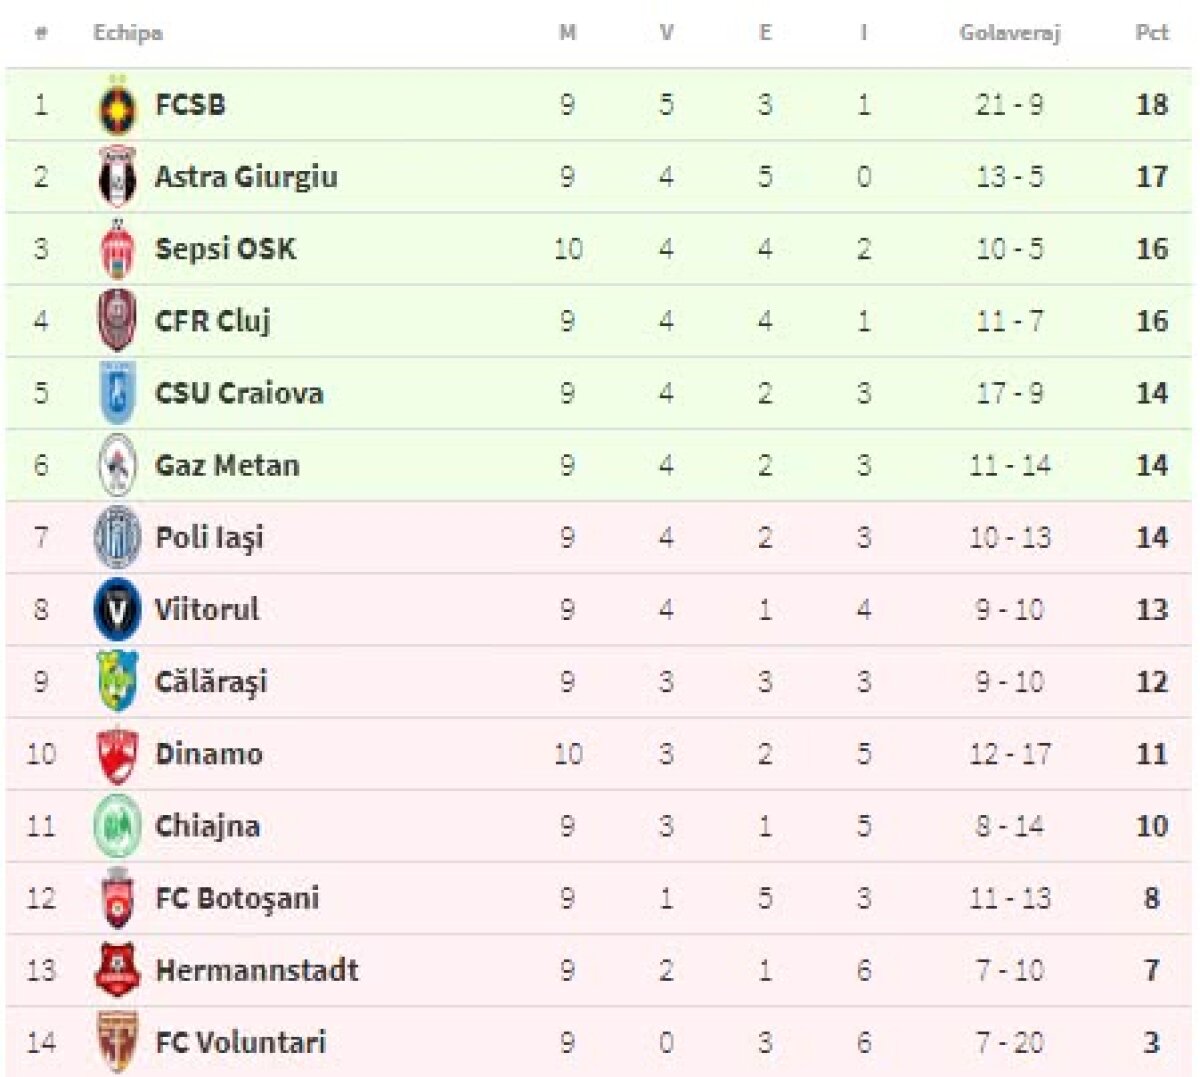Click the M matches column header
1200x1077 pixels.
click(x=567, y=33)
